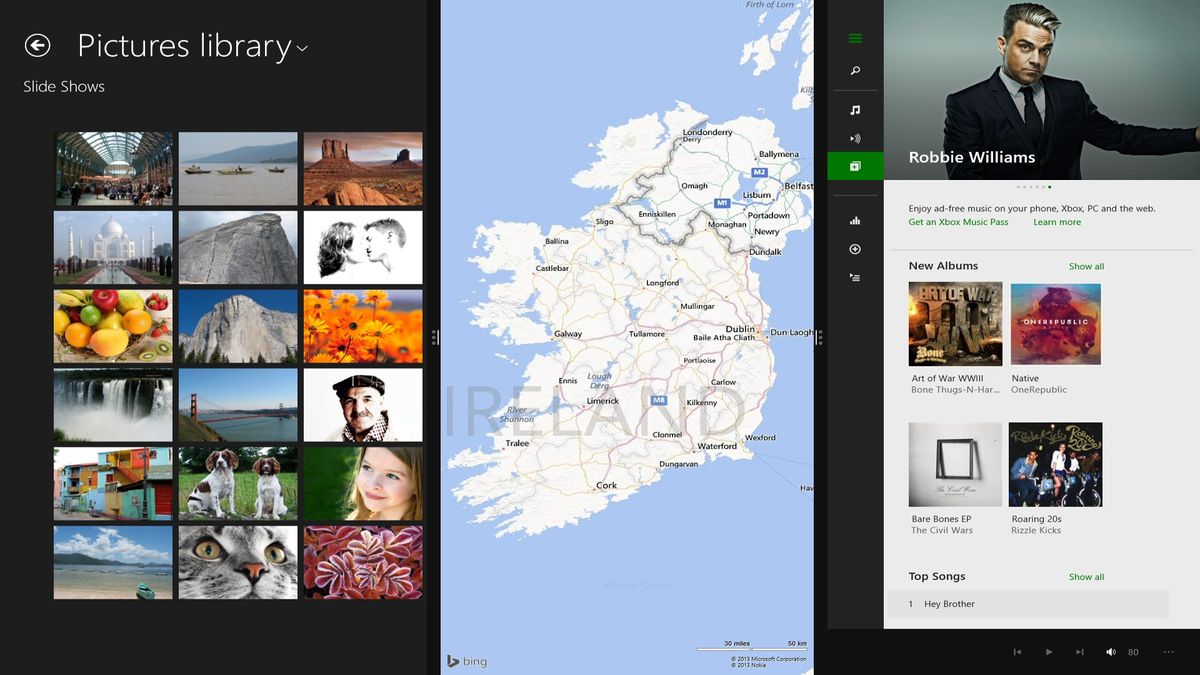Mute audio with the volume icon
The image size is (1200, 675).
coord(1110,651)
